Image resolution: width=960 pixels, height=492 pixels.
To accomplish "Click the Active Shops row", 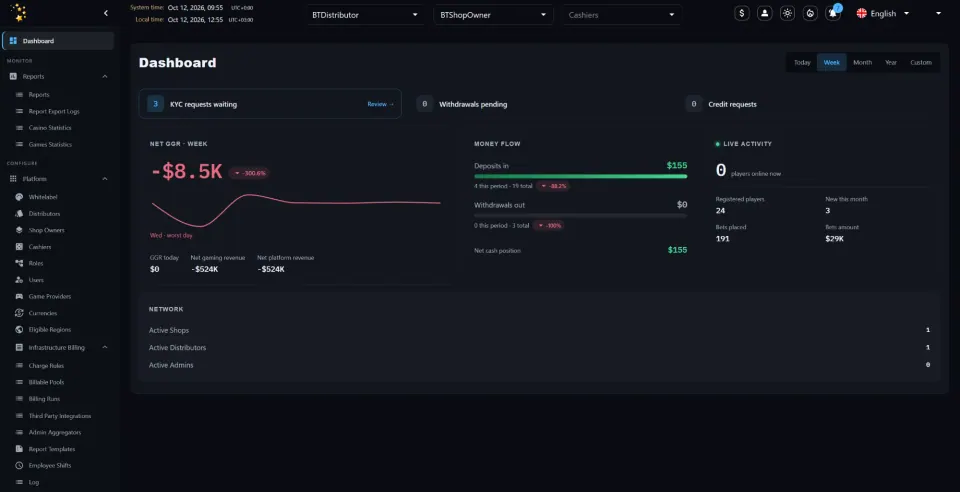I will 539,330.
